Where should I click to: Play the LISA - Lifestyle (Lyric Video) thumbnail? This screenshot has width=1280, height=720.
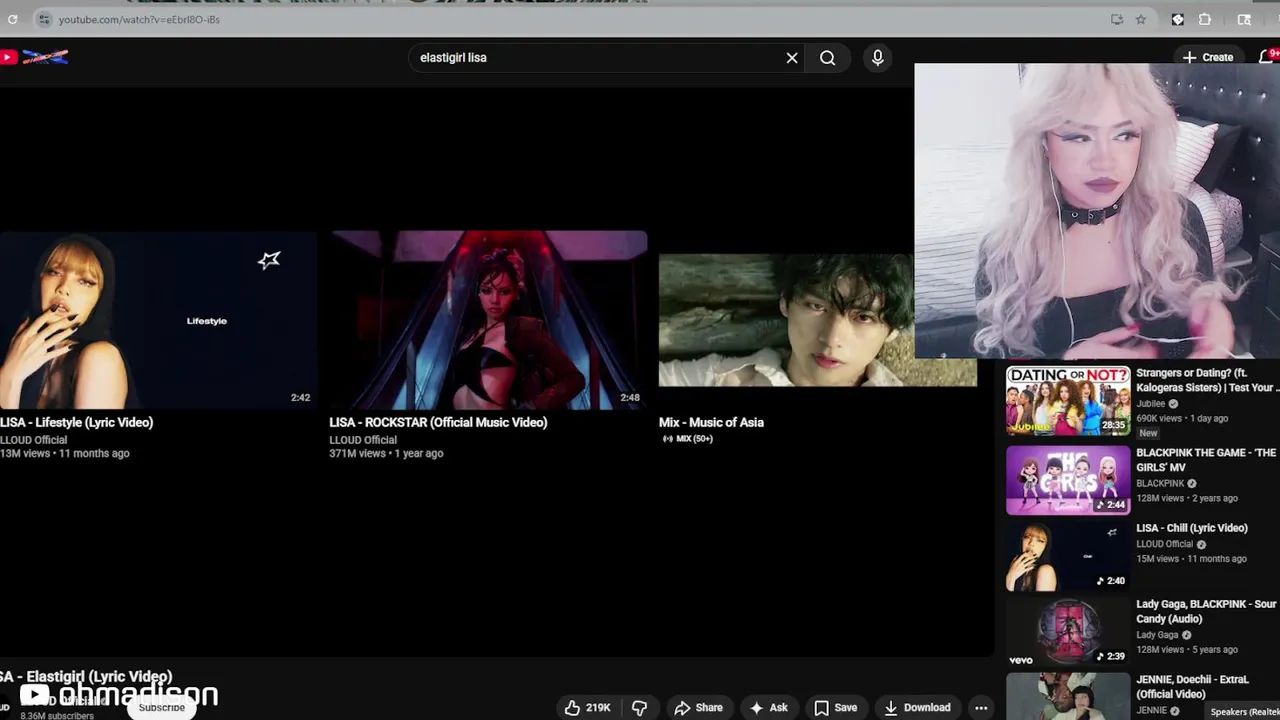click(x=158, y=320)
